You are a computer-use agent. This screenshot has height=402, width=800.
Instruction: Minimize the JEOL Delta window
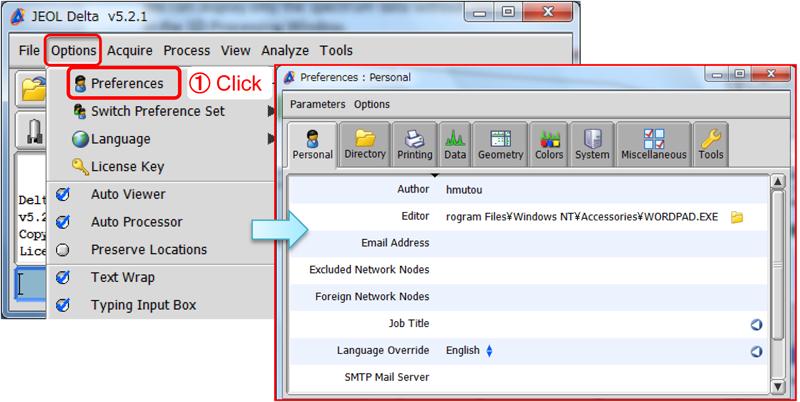click(x=480, y=12)
